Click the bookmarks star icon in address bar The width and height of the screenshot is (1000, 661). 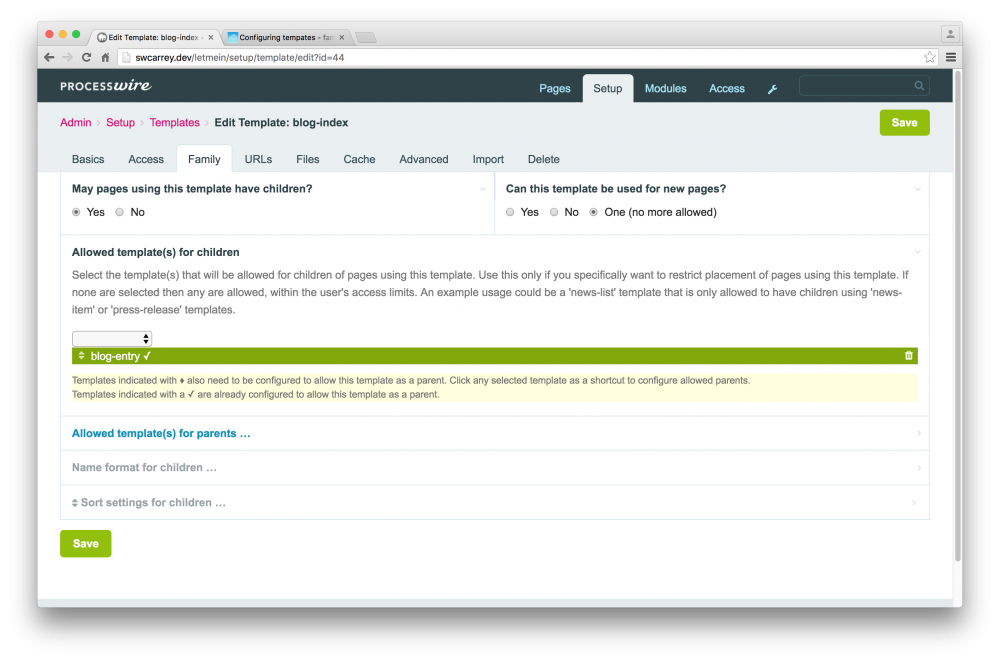(x=930, y=57)
